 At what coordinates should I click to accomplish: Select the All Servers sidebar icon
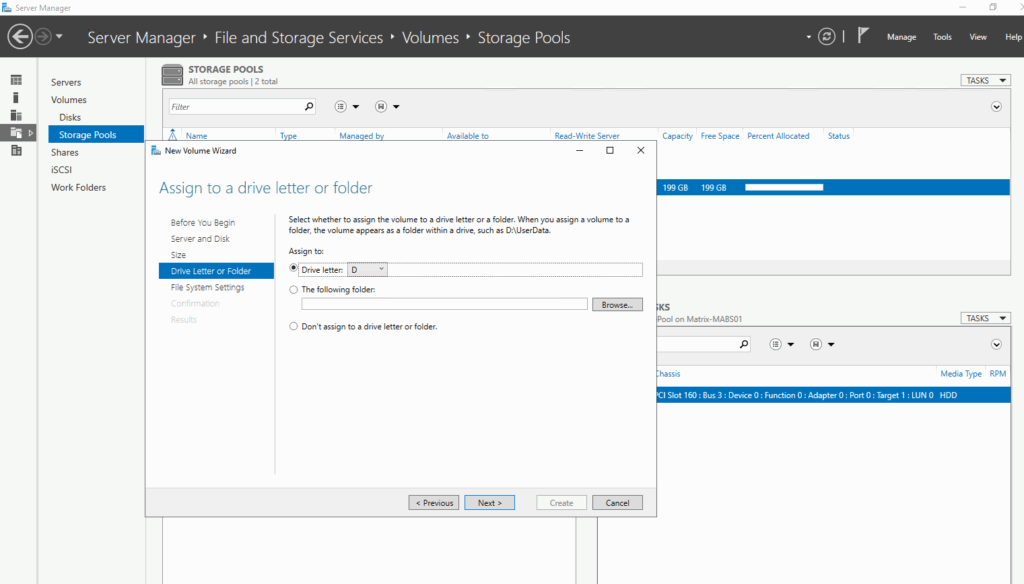pyautogui.click(x=16, y=115)
